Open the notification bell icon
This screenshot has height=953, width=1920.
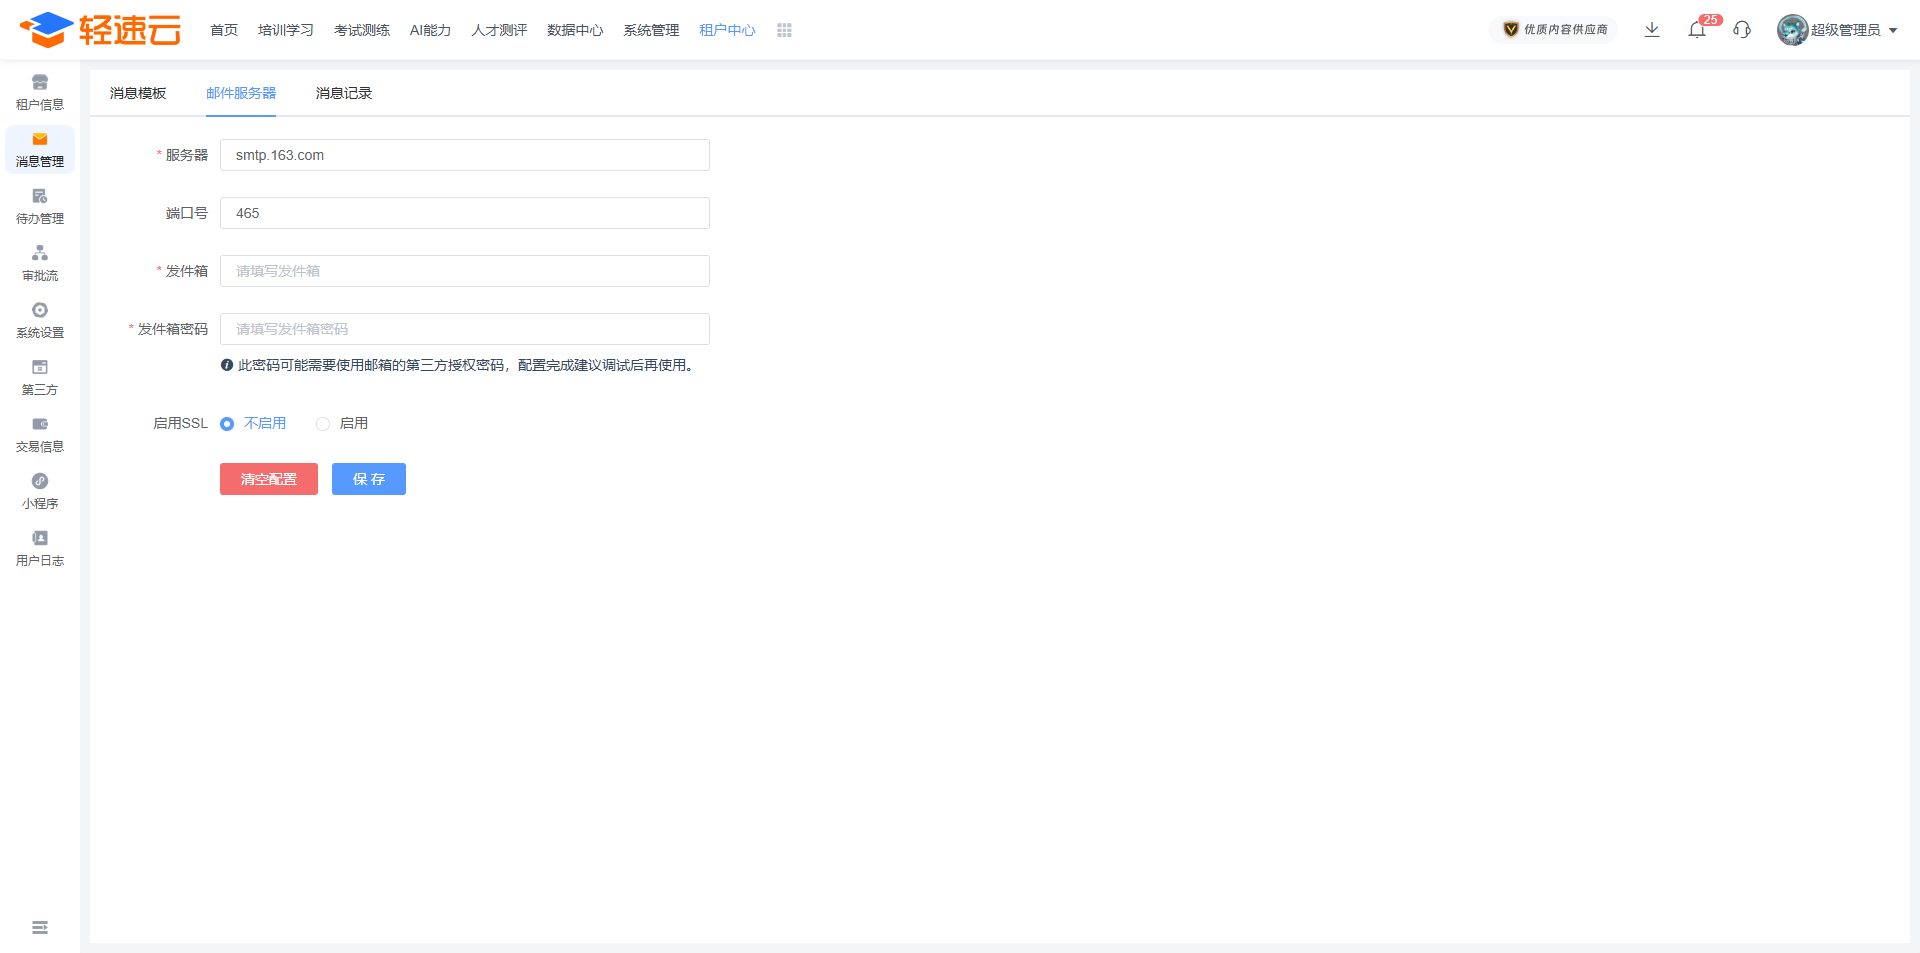pos(1697,30)
